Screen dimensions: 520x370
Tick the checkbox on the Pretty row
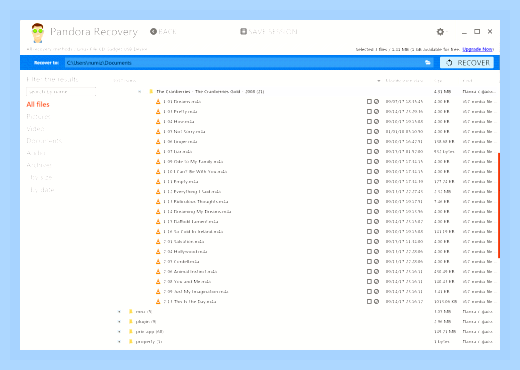[369, 112]
